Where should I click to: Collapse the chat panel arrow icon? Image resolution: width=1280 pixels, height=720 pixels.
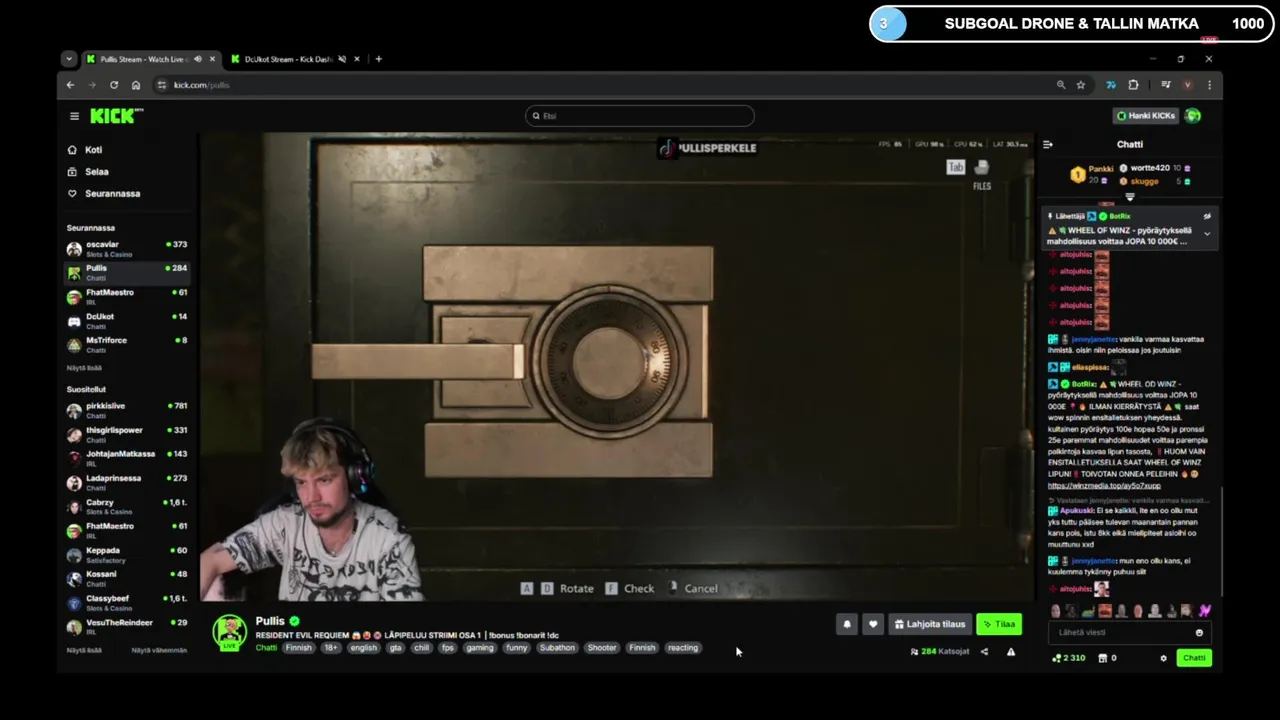pos(1048,144)
